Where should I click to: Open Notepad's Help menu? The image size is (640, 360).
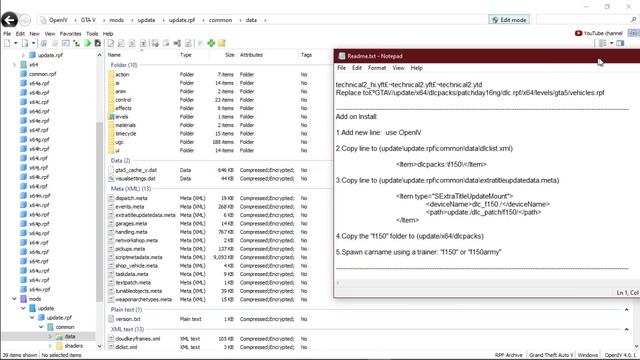click(x=416, y=68)
